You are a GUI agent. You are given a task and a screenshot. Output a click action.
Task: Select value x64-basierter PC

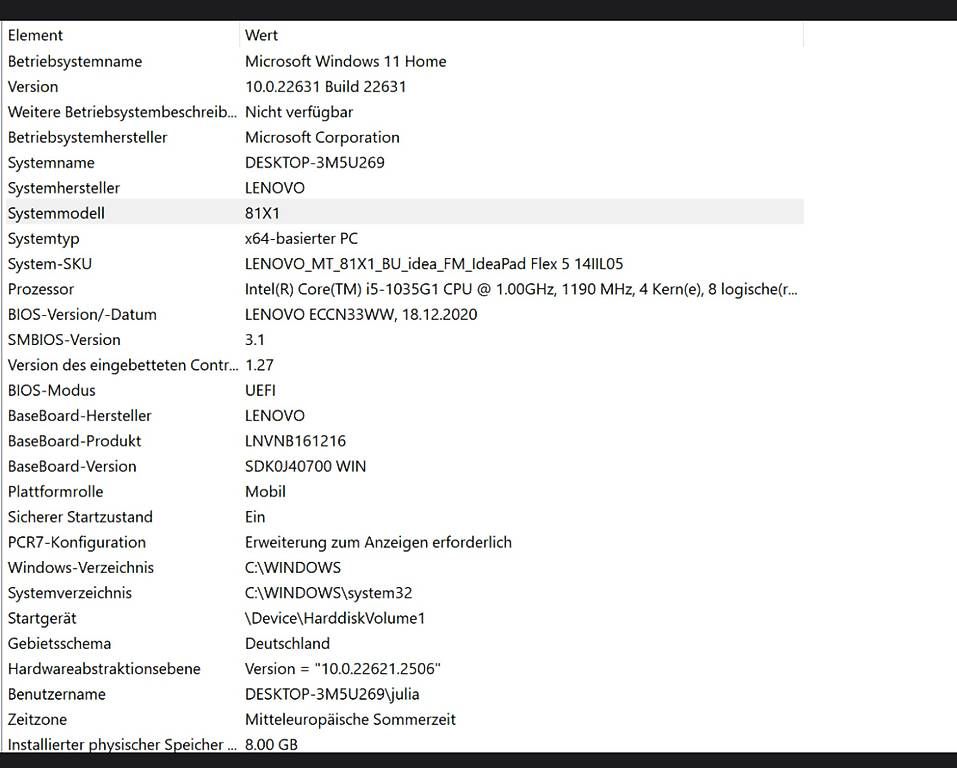tap(302, 239)
